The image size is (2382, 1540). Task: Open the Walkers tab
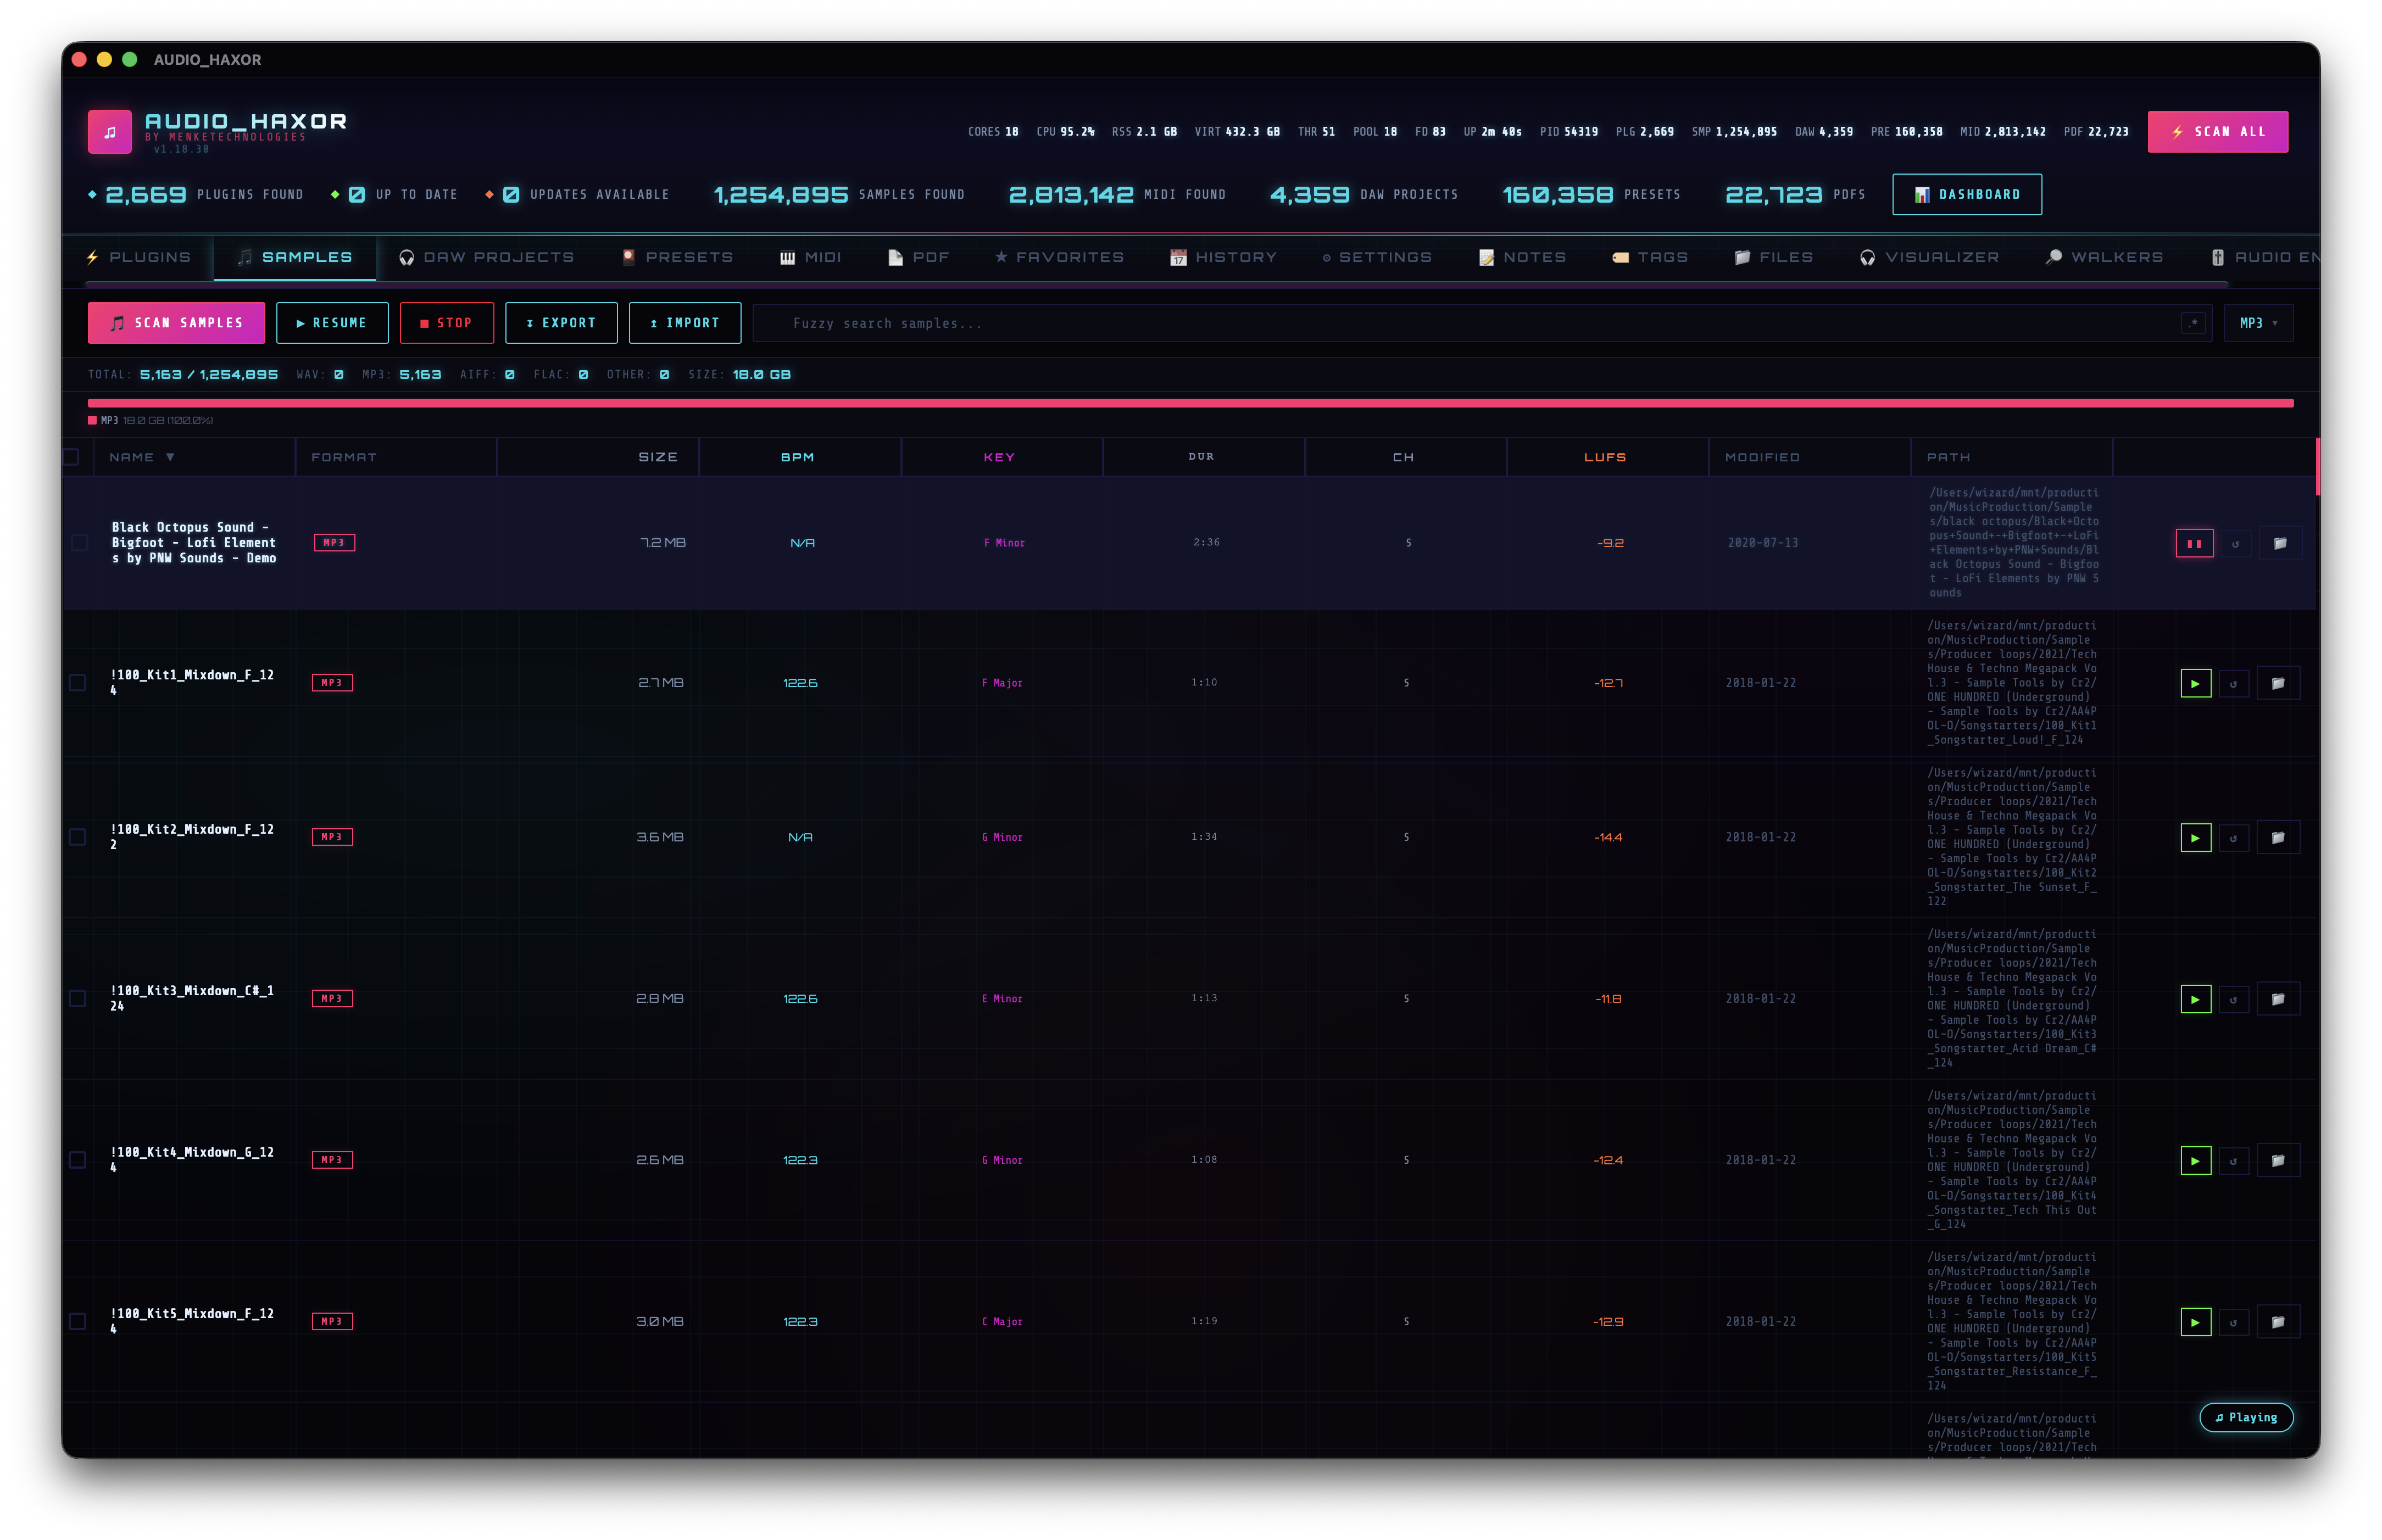click(x=2104, y=257)
